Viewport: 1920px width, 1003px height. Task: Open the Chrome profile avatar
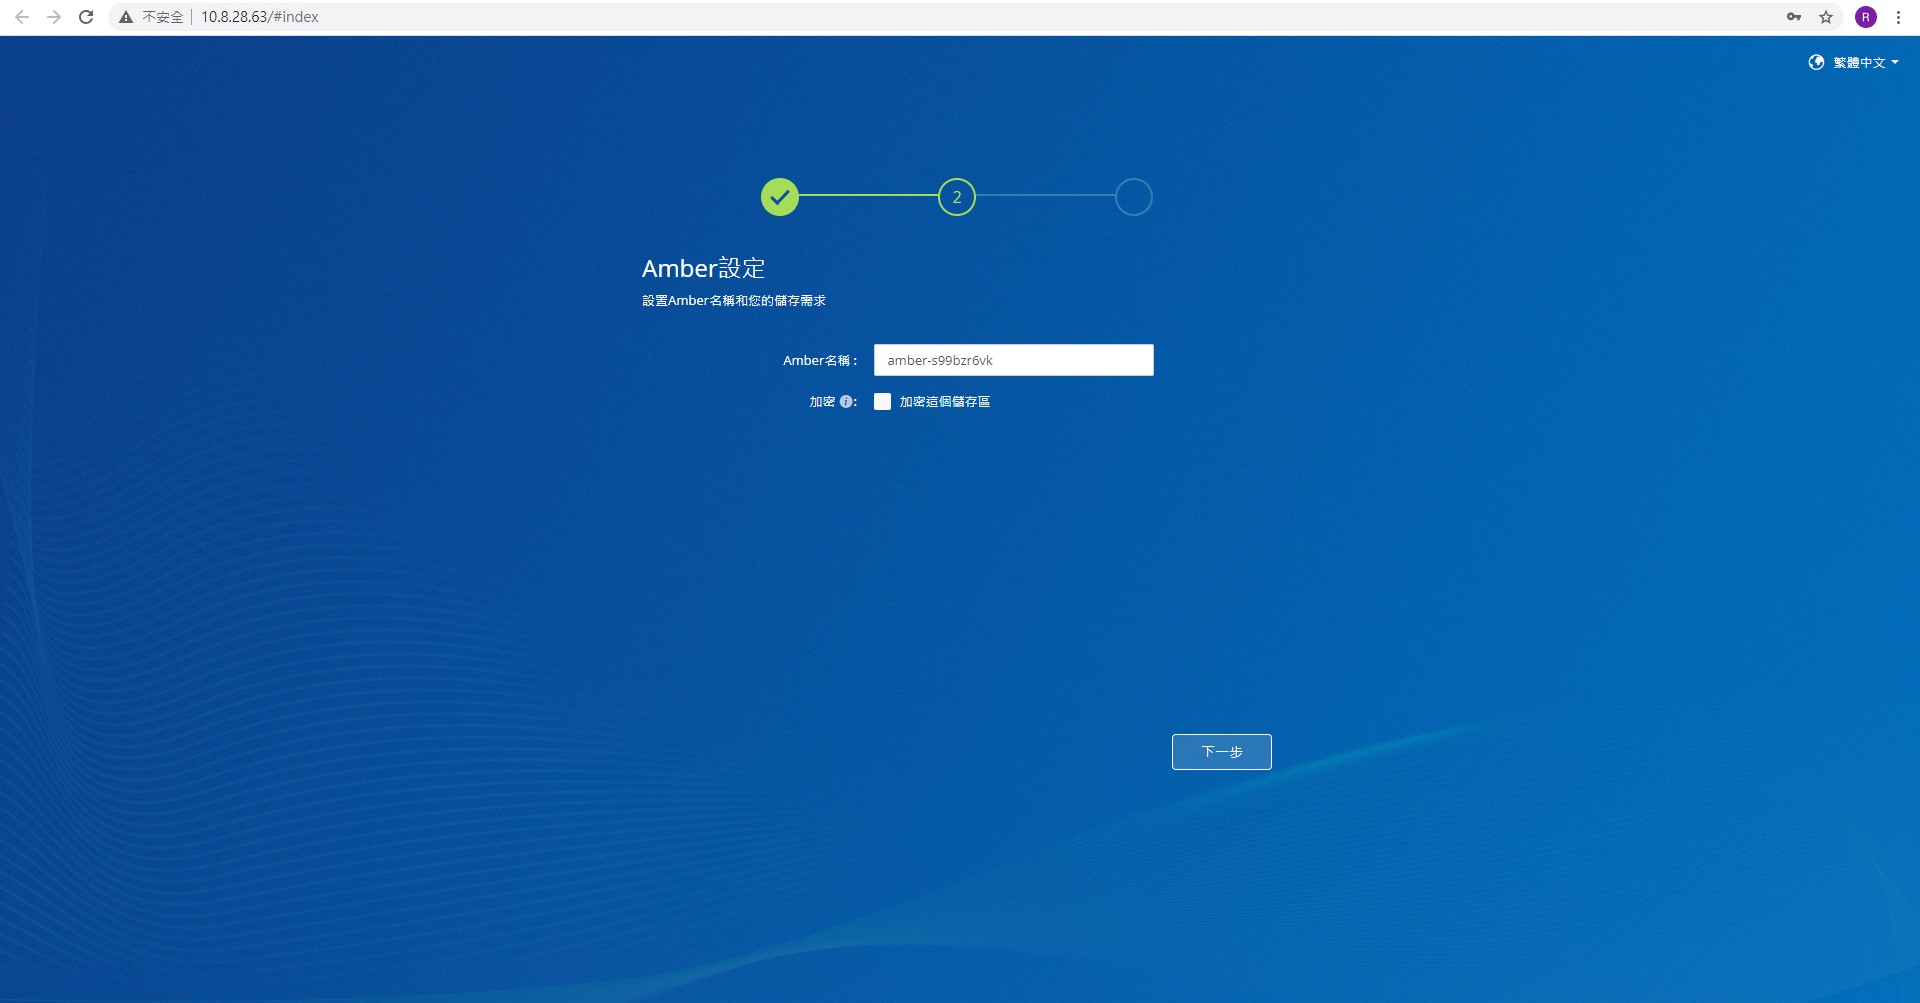[x=1866, y=17]
